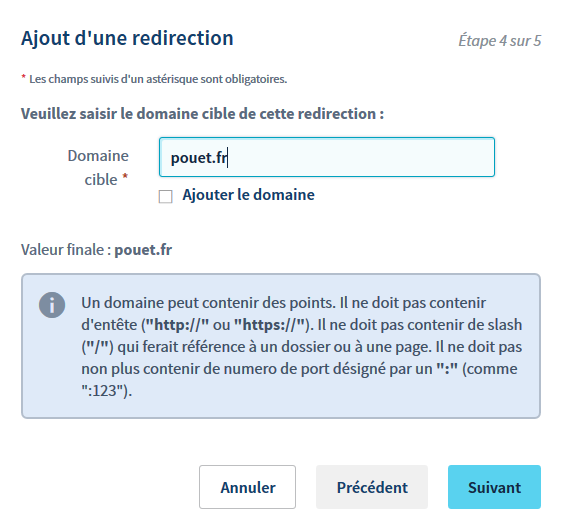The height and width of the screenshot is (526, 567).
Task: Click the ":123" example in info box
Action: click(x=102, y=391)
